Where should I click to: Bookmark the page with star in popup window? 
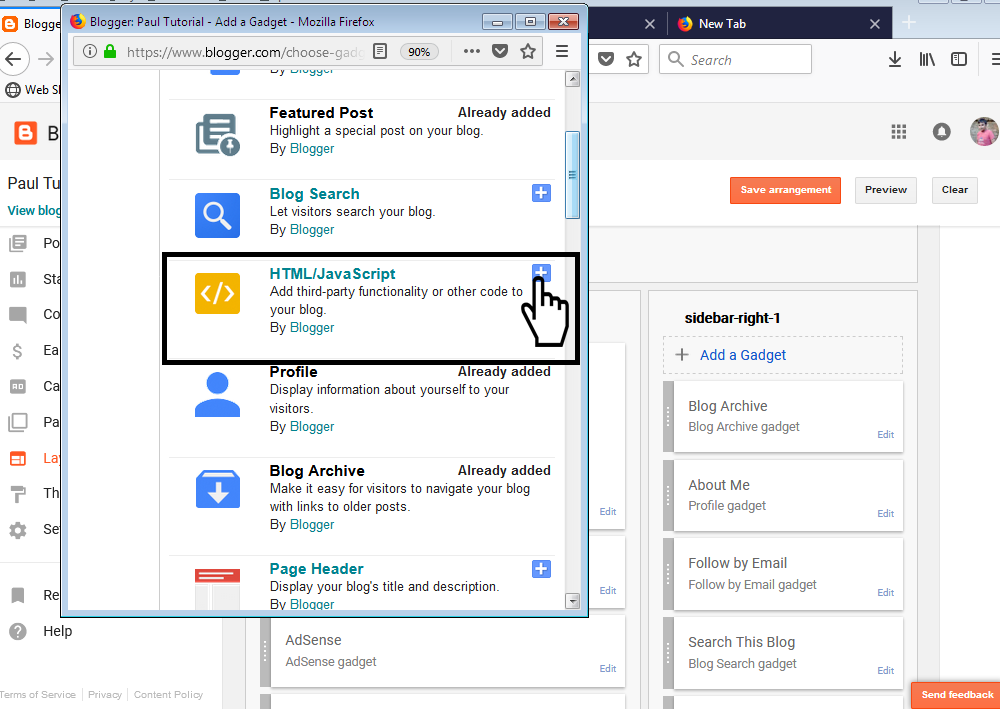click(x=528, y=51)
